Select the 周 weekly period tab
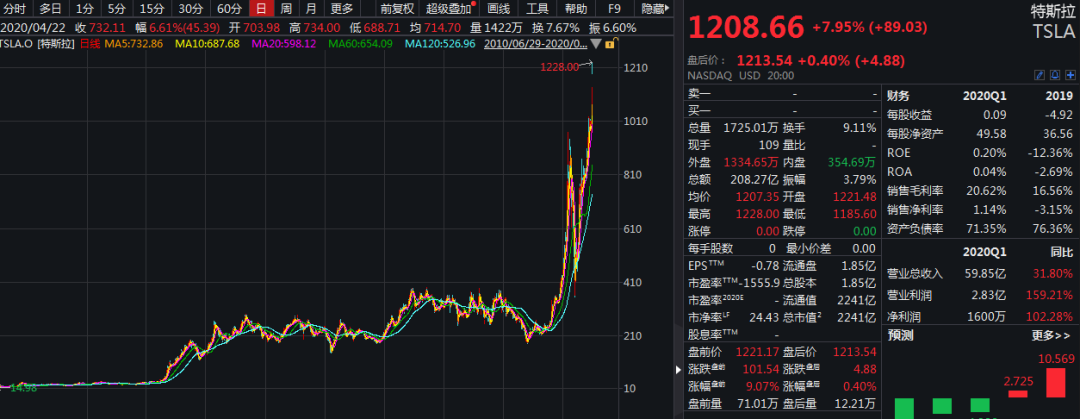Viewport: 1080px width, 419px height. [285, 8]
